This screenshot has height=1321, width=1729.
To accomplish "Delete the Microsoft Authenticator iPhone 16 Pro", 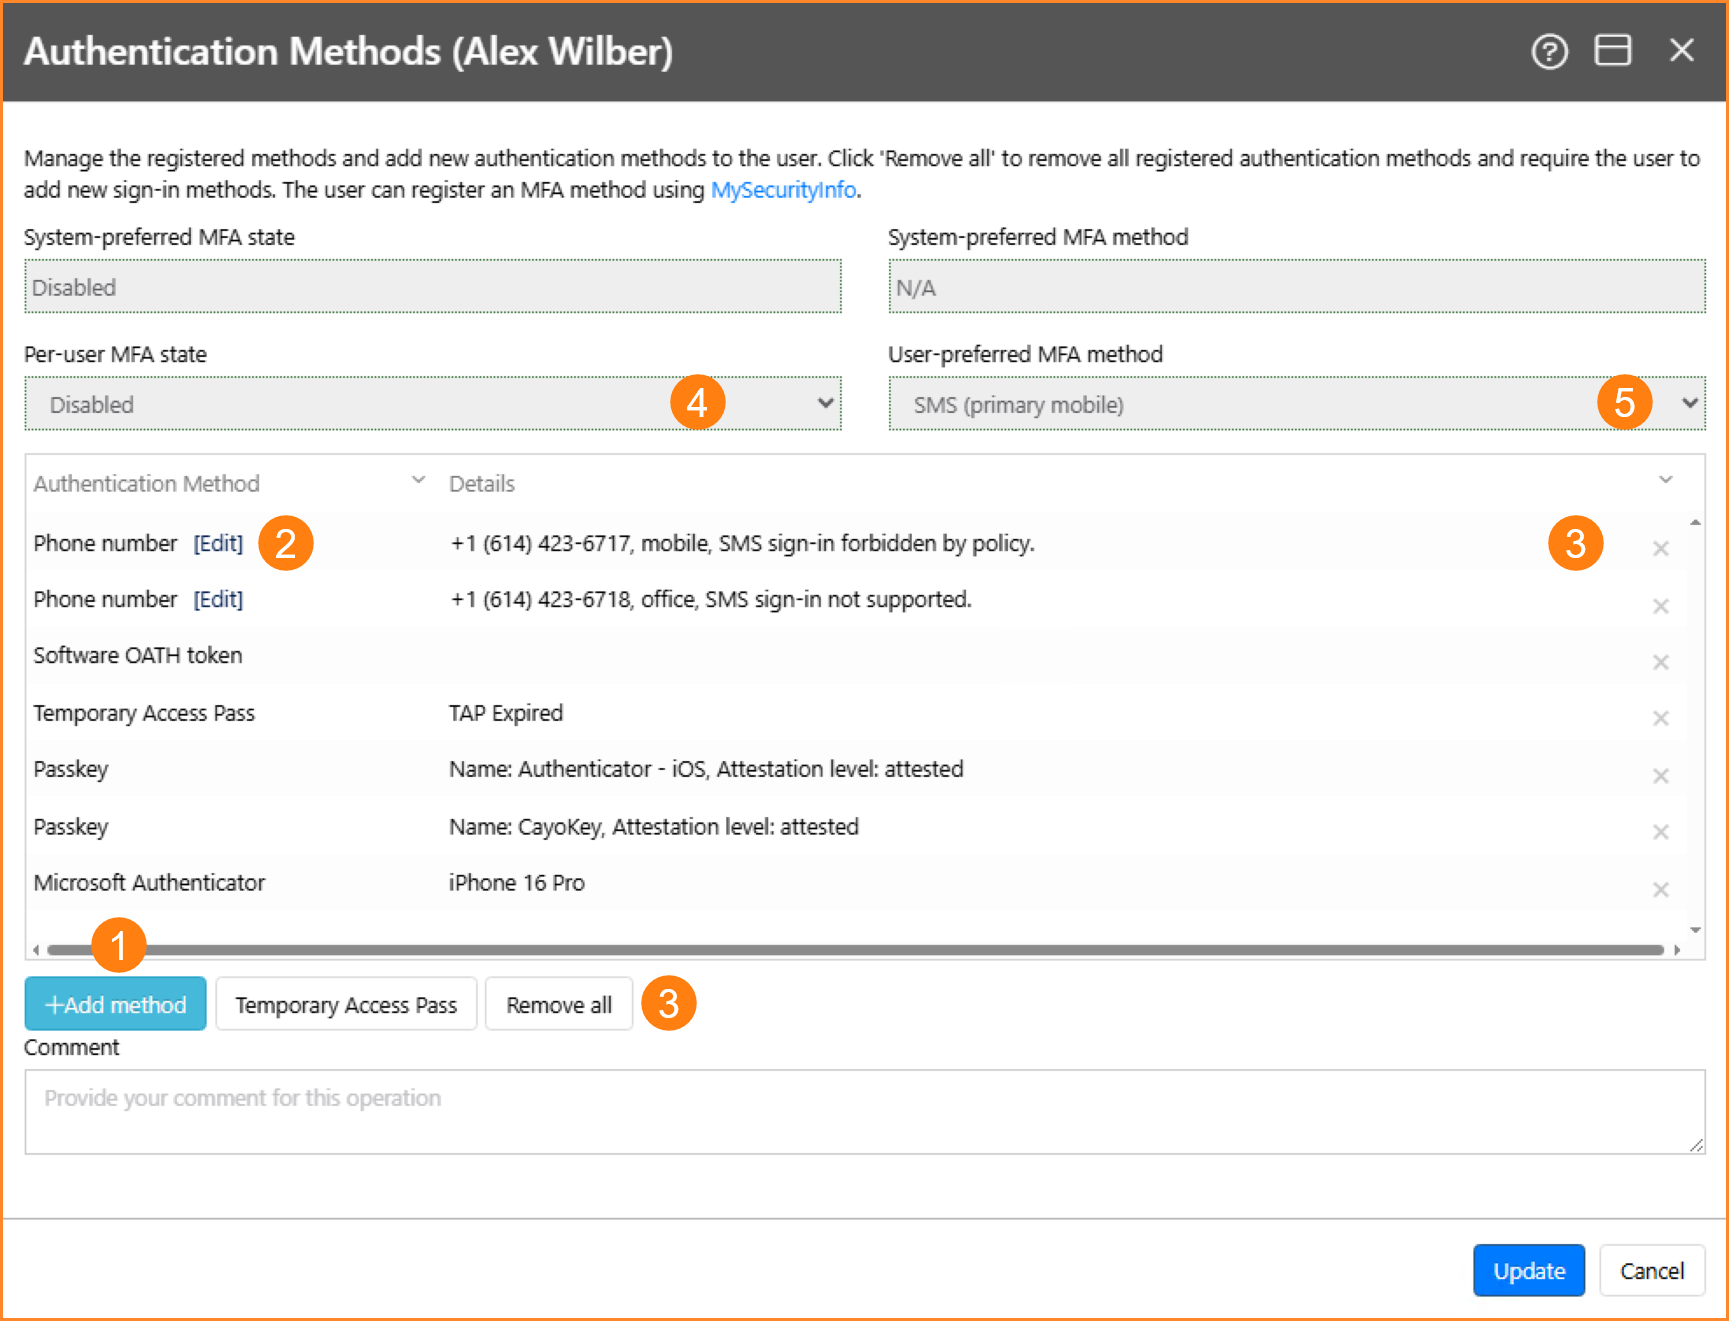I will point(1660,890).
